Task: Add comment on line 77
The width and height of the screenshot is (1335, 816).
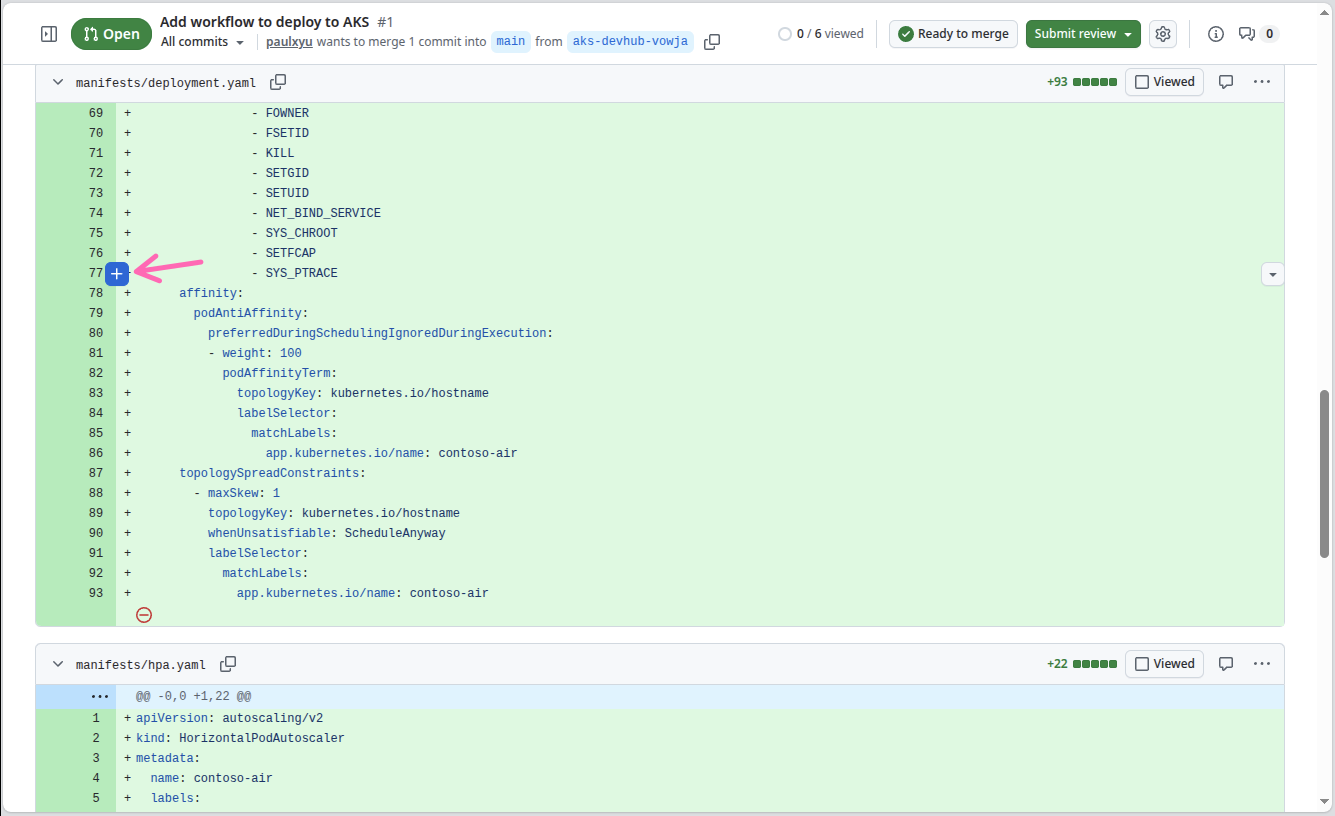Action: pos(117,273)
